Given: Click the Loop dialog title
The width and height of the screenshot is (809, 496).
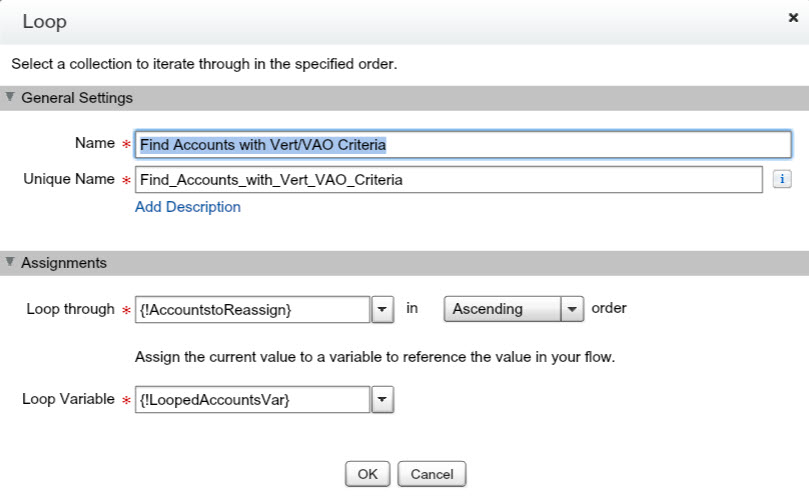Looking at the screenshot, I should point(45,21).
